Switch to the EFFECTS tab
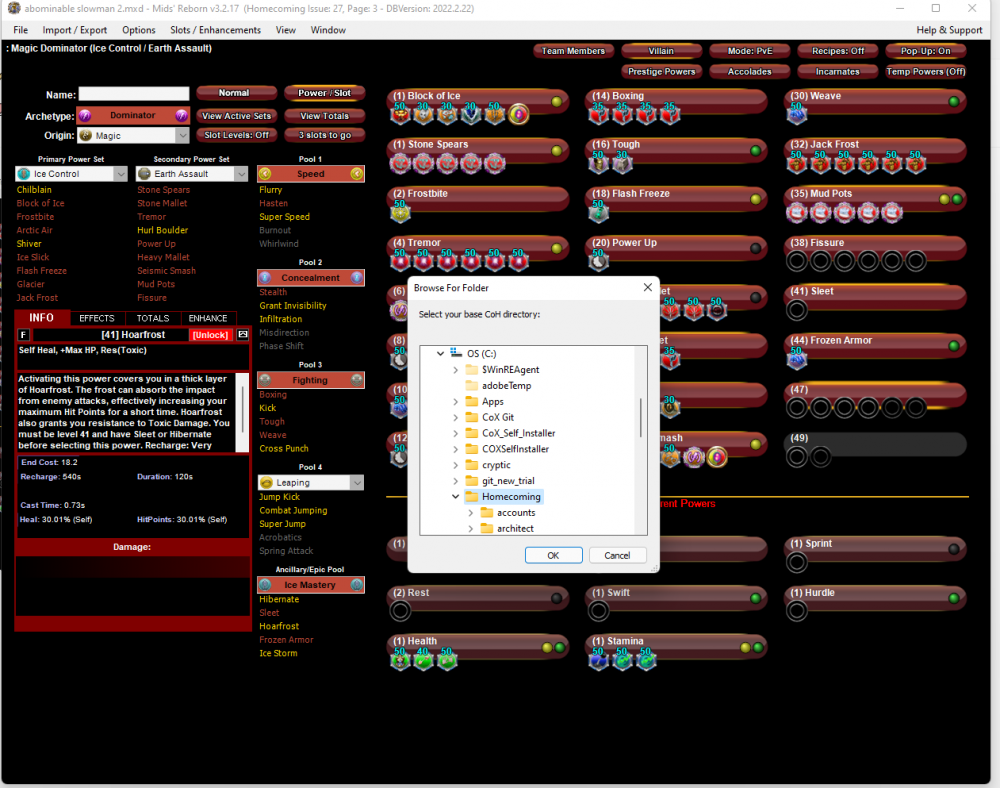This screenshot has height=788, width=1000. coord(97,318)
